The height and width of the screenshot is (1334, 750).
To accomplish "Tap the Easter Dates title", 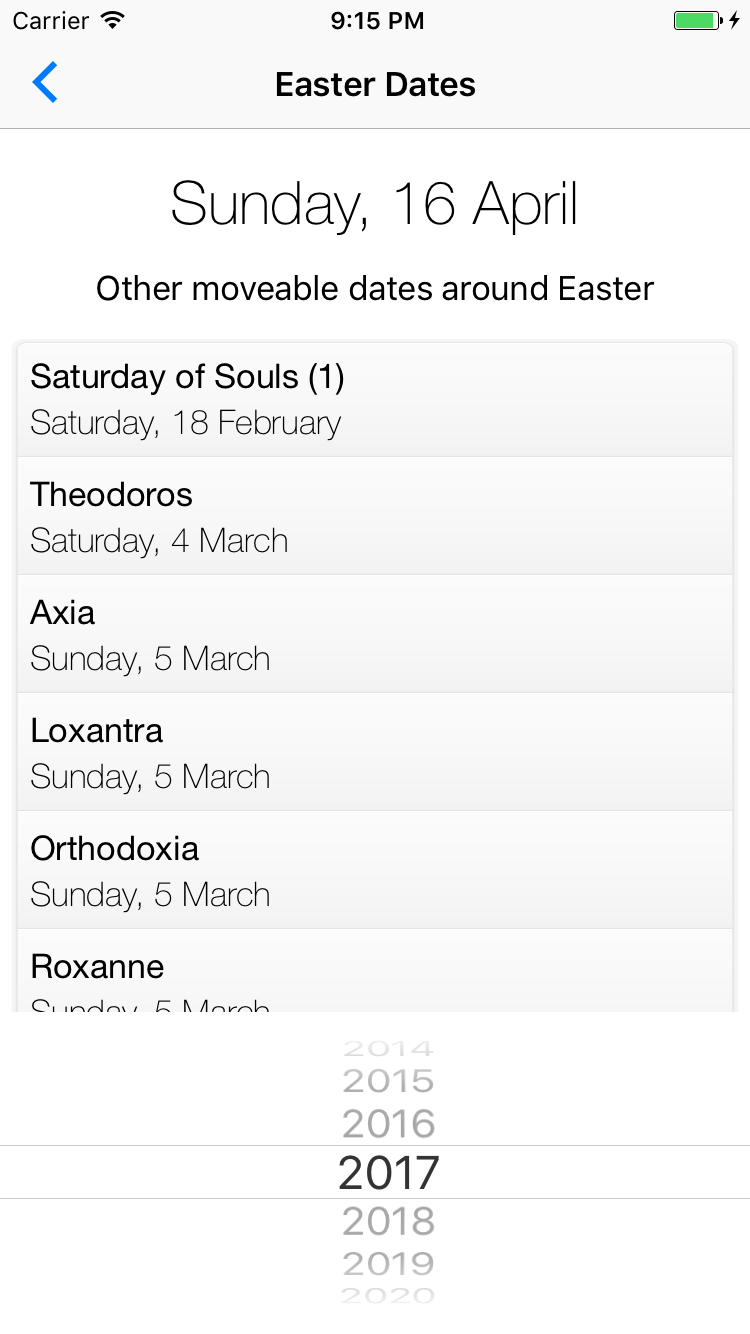I will click(375, 84).
